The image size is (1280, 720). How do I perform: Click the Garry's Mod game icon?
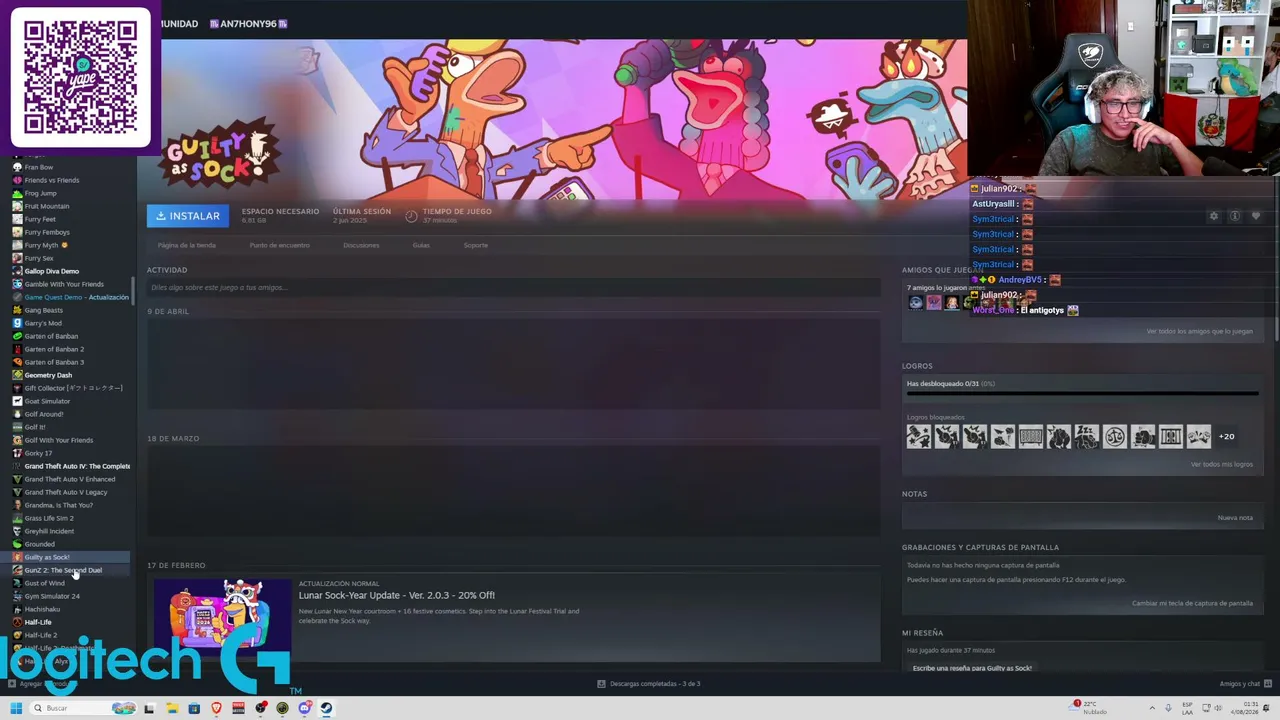tap(17, 323)
